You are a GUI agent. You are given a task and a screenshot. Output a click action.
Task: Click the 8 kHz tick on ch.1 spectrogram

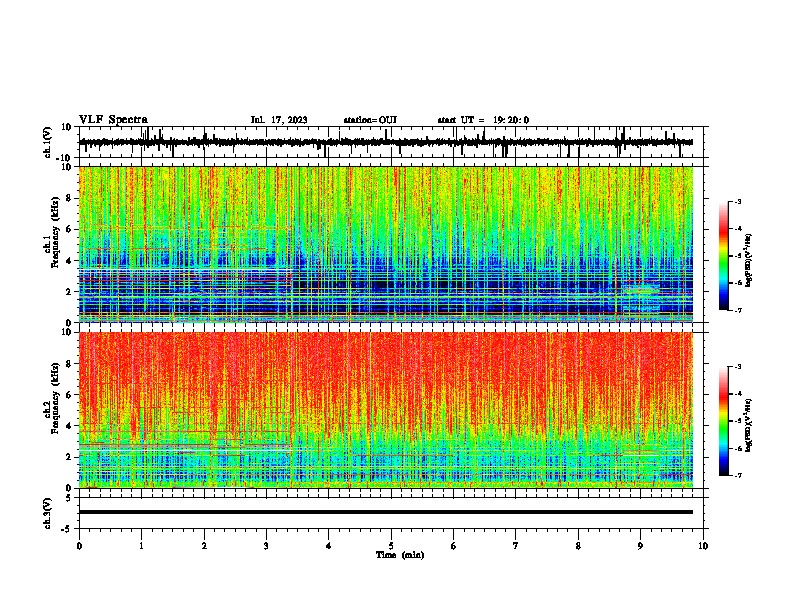coord(70,198)
